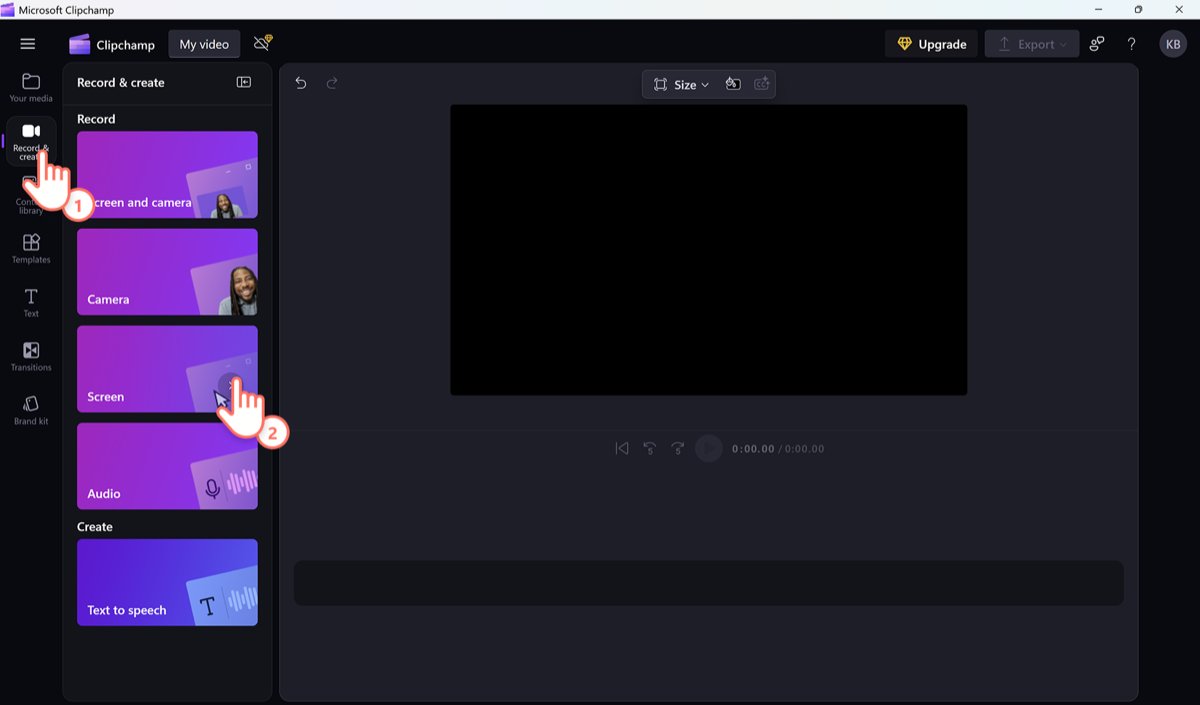Viewport: 1200px width, 705px height.
Task: Open the main hamburger menu
Action: pyautogui.click(x=28, y=43)
